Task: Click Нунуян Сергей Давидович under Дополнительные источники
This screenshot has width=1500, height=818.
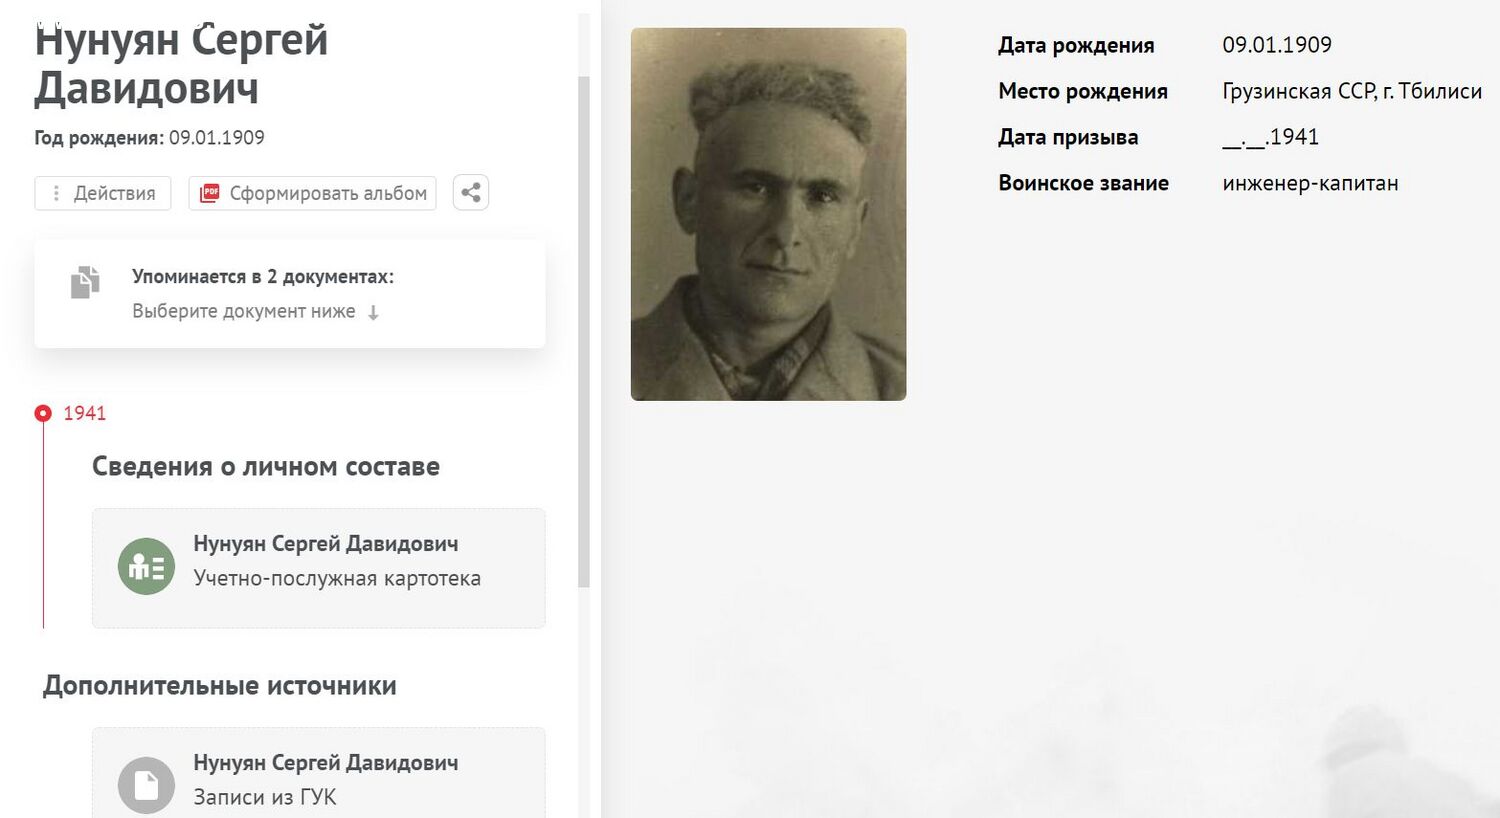Action: (x=326, y=763)
